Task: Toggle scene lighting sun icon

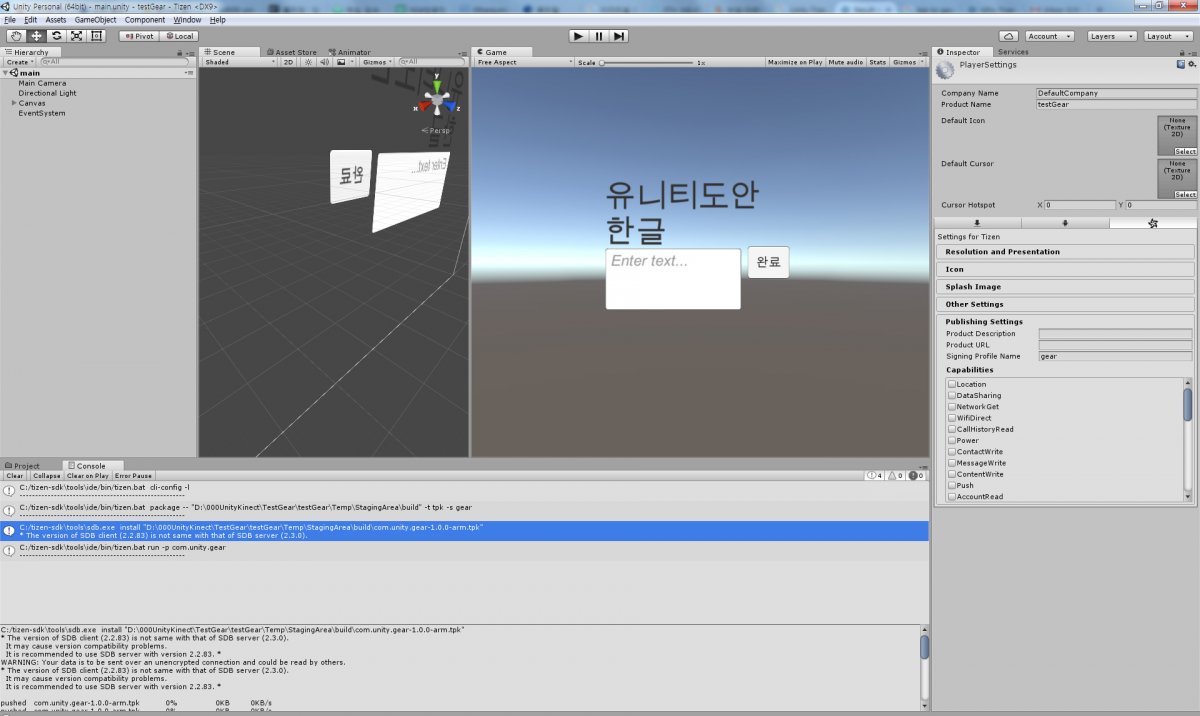Action: click(x=308, y=62)
